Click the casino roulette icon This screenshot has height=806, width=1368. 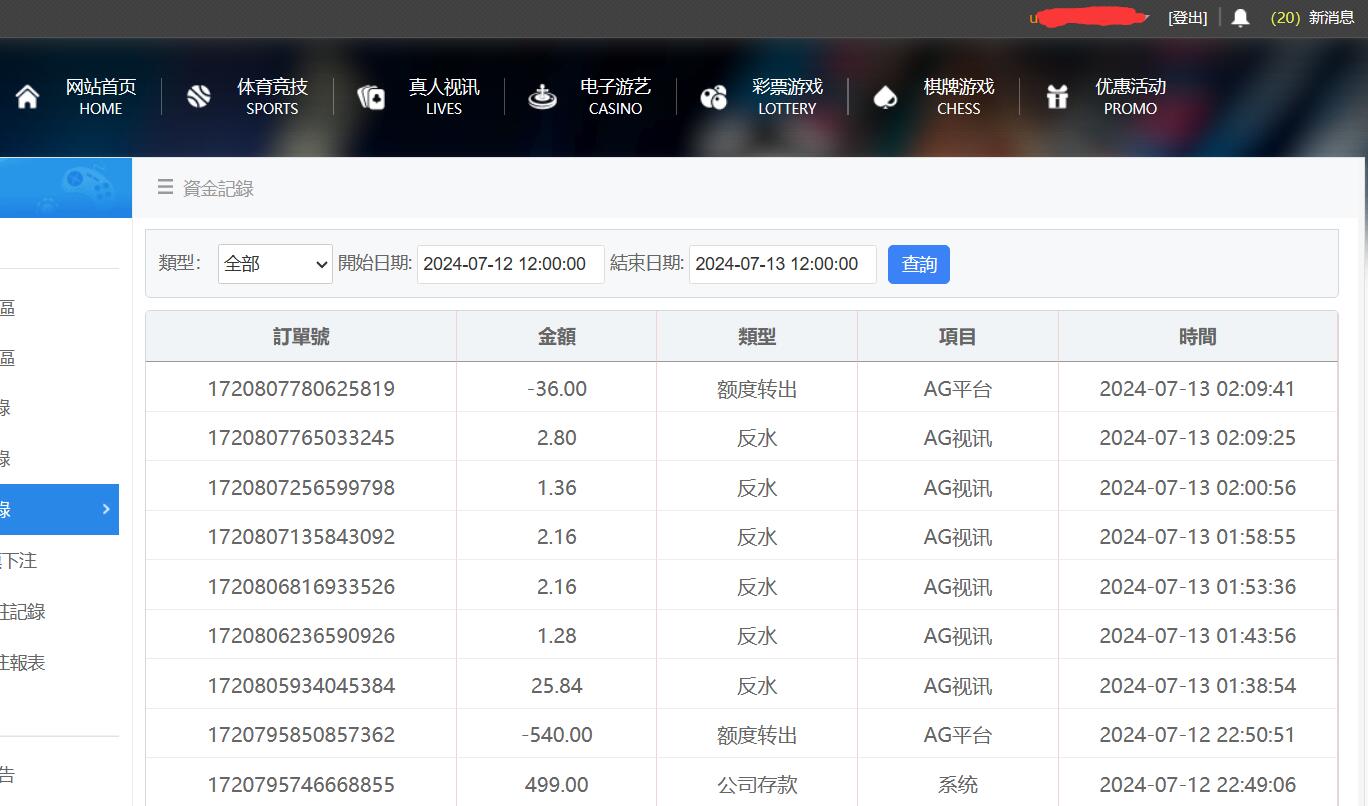coord(542,97)
